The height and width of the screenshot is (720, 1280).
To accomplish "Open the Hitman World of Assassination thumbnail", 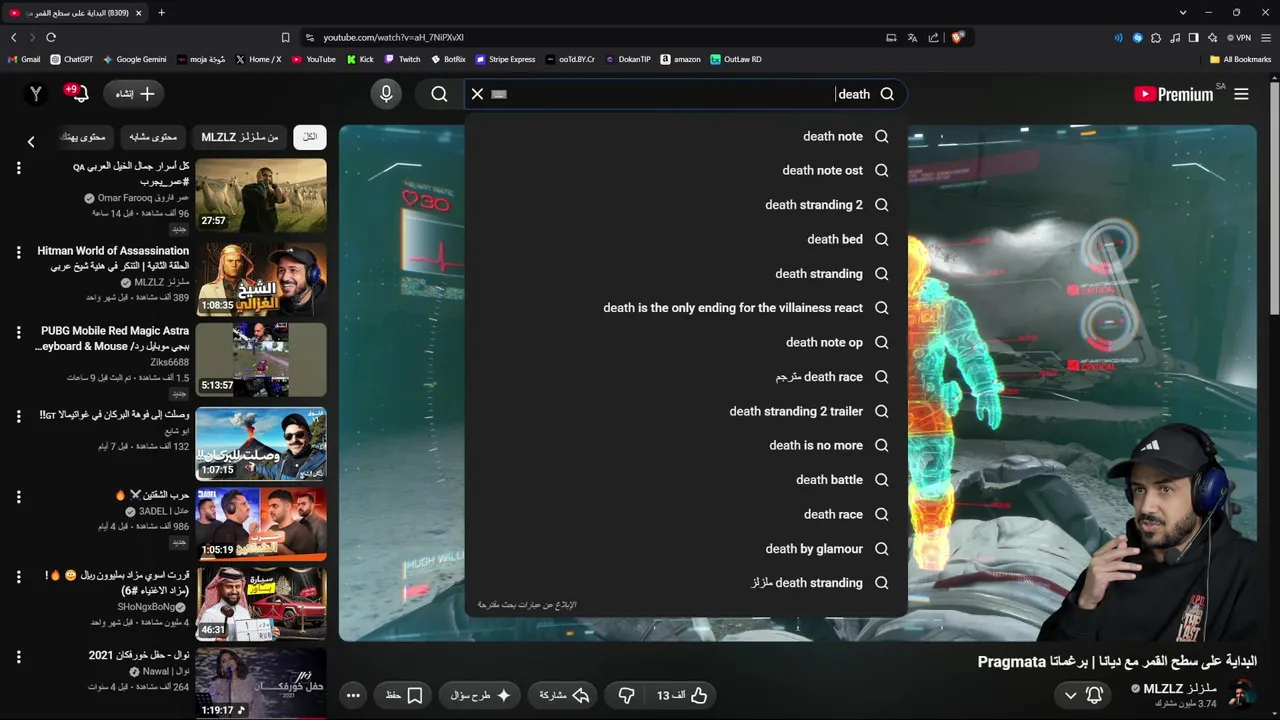I will click(x=261, y=279).
